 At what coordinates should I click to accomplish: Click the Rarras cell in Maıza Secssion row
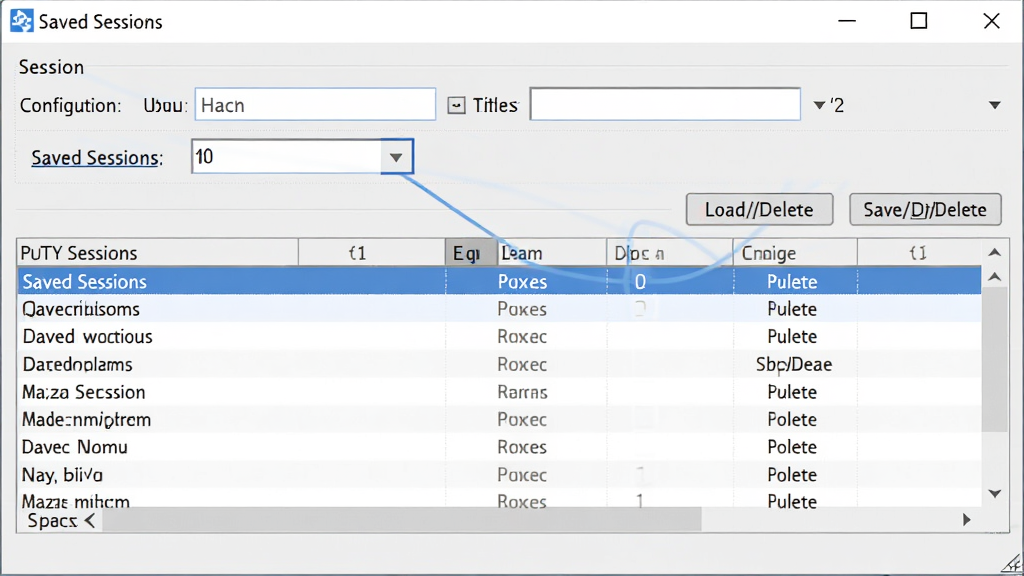[x=522, y=392]
